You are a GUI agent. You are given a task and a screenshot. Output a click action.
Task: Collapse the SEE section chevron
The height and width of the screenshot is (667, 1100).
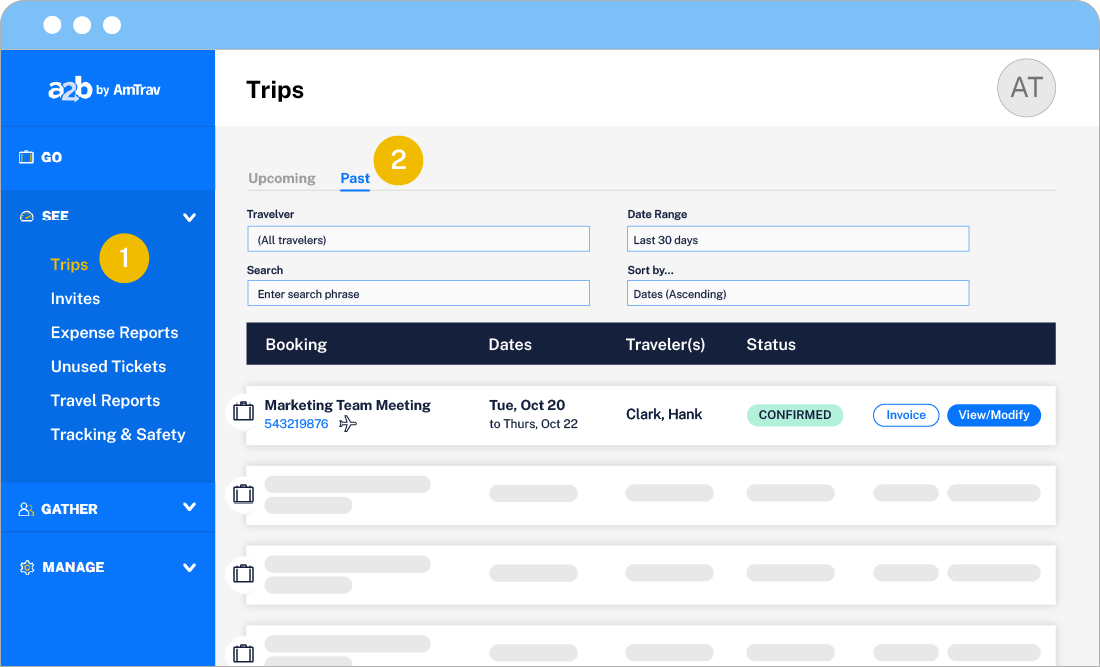tap(189, 217)
